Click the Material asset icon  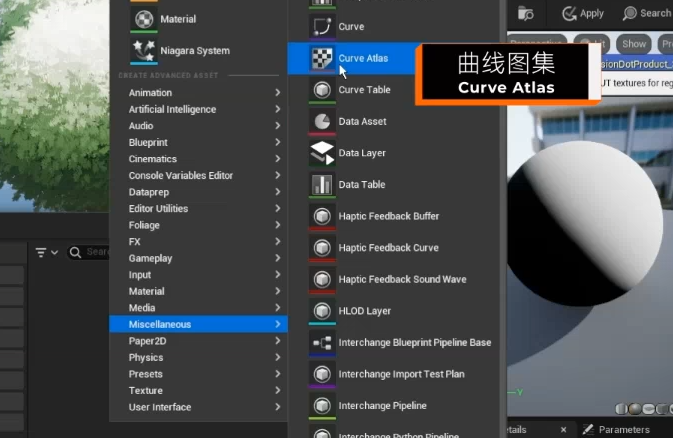[143, 19]
